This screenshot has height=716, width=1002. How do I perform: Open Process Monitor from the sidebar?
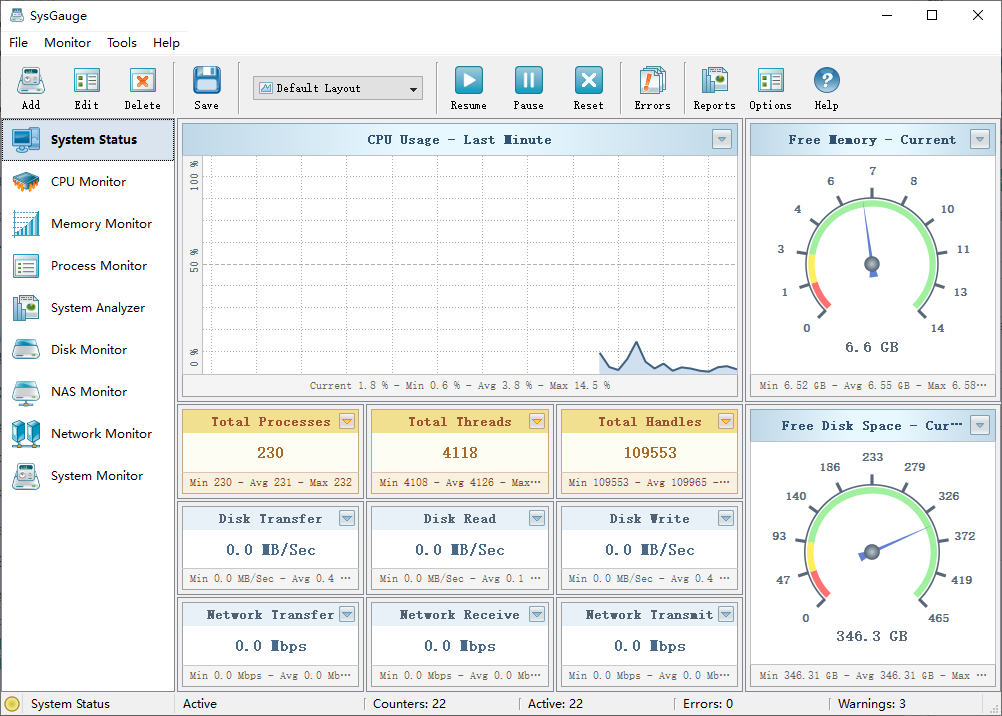(x=88, y=266)
